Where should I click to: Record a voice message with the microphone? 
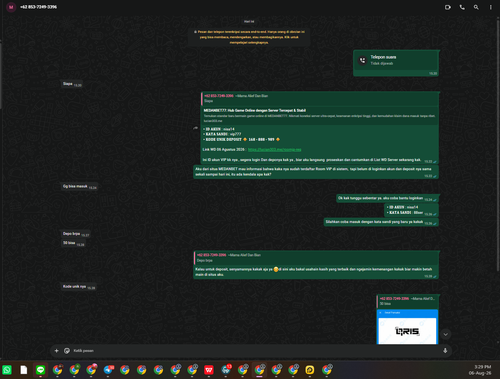pos(445,351)
